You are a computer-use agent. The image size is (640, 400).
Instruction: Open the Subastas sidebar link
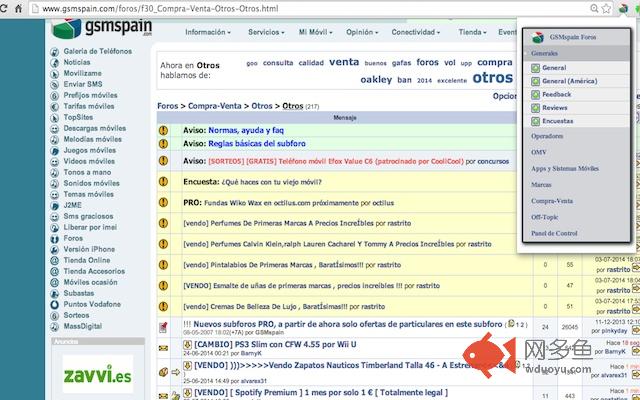click(x=79, y=293)
